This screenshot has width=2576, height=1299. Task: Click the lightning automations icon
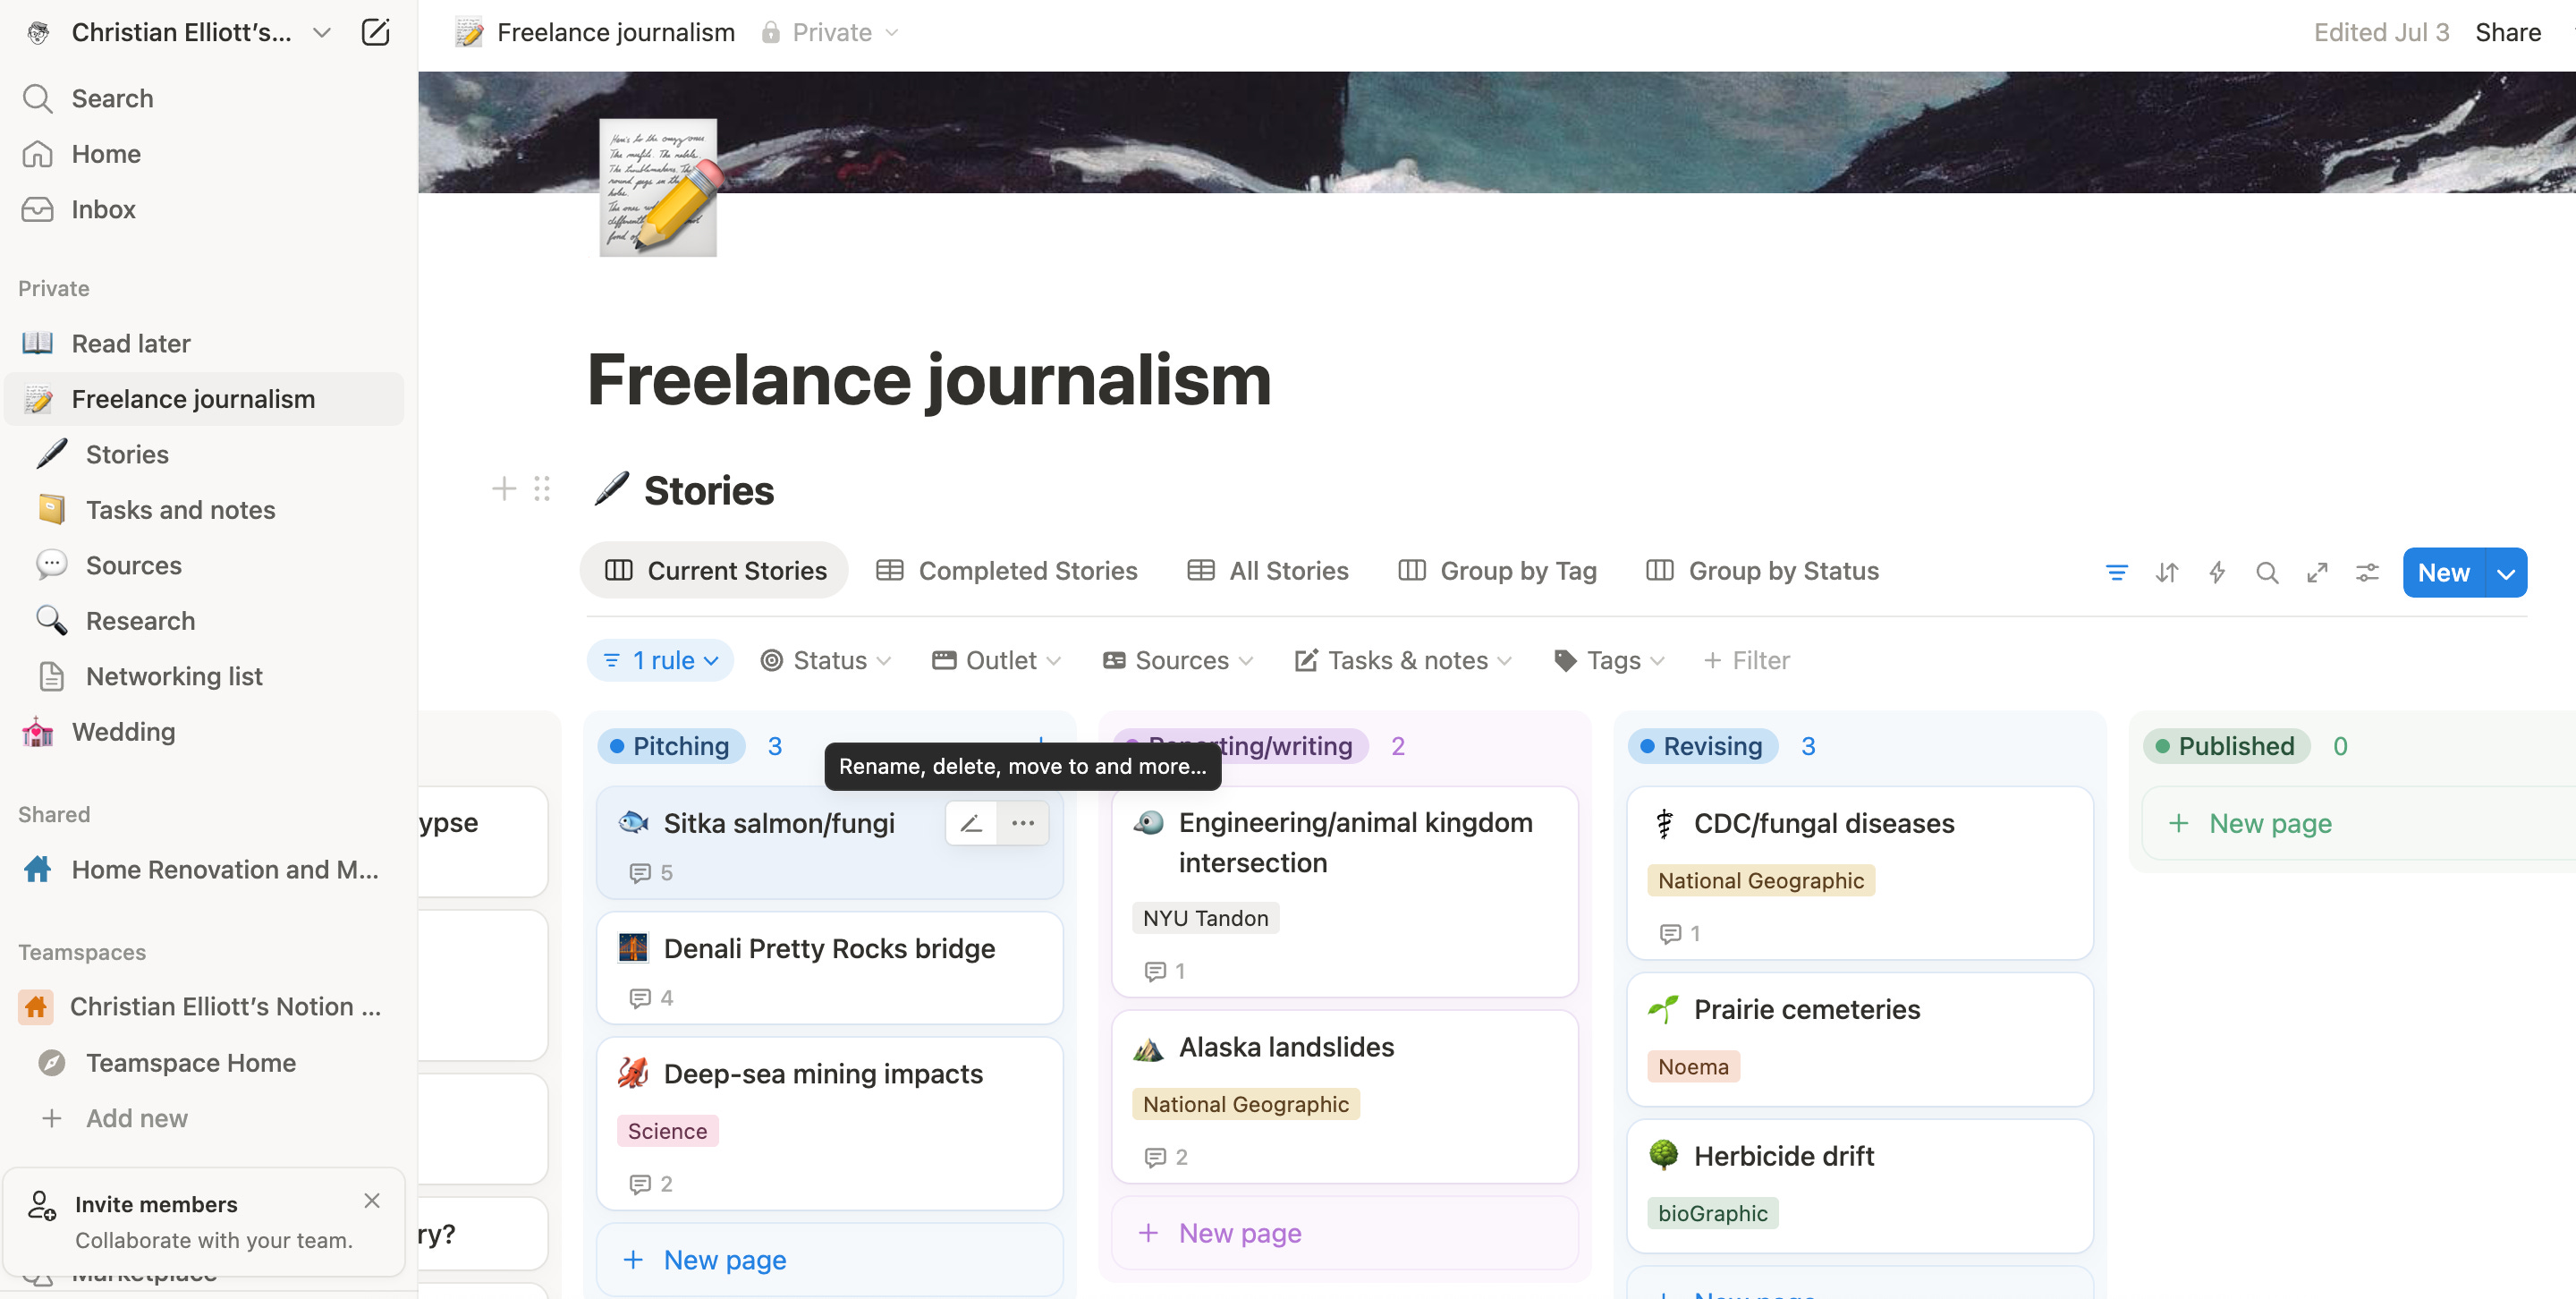[x=2216, y=572]
